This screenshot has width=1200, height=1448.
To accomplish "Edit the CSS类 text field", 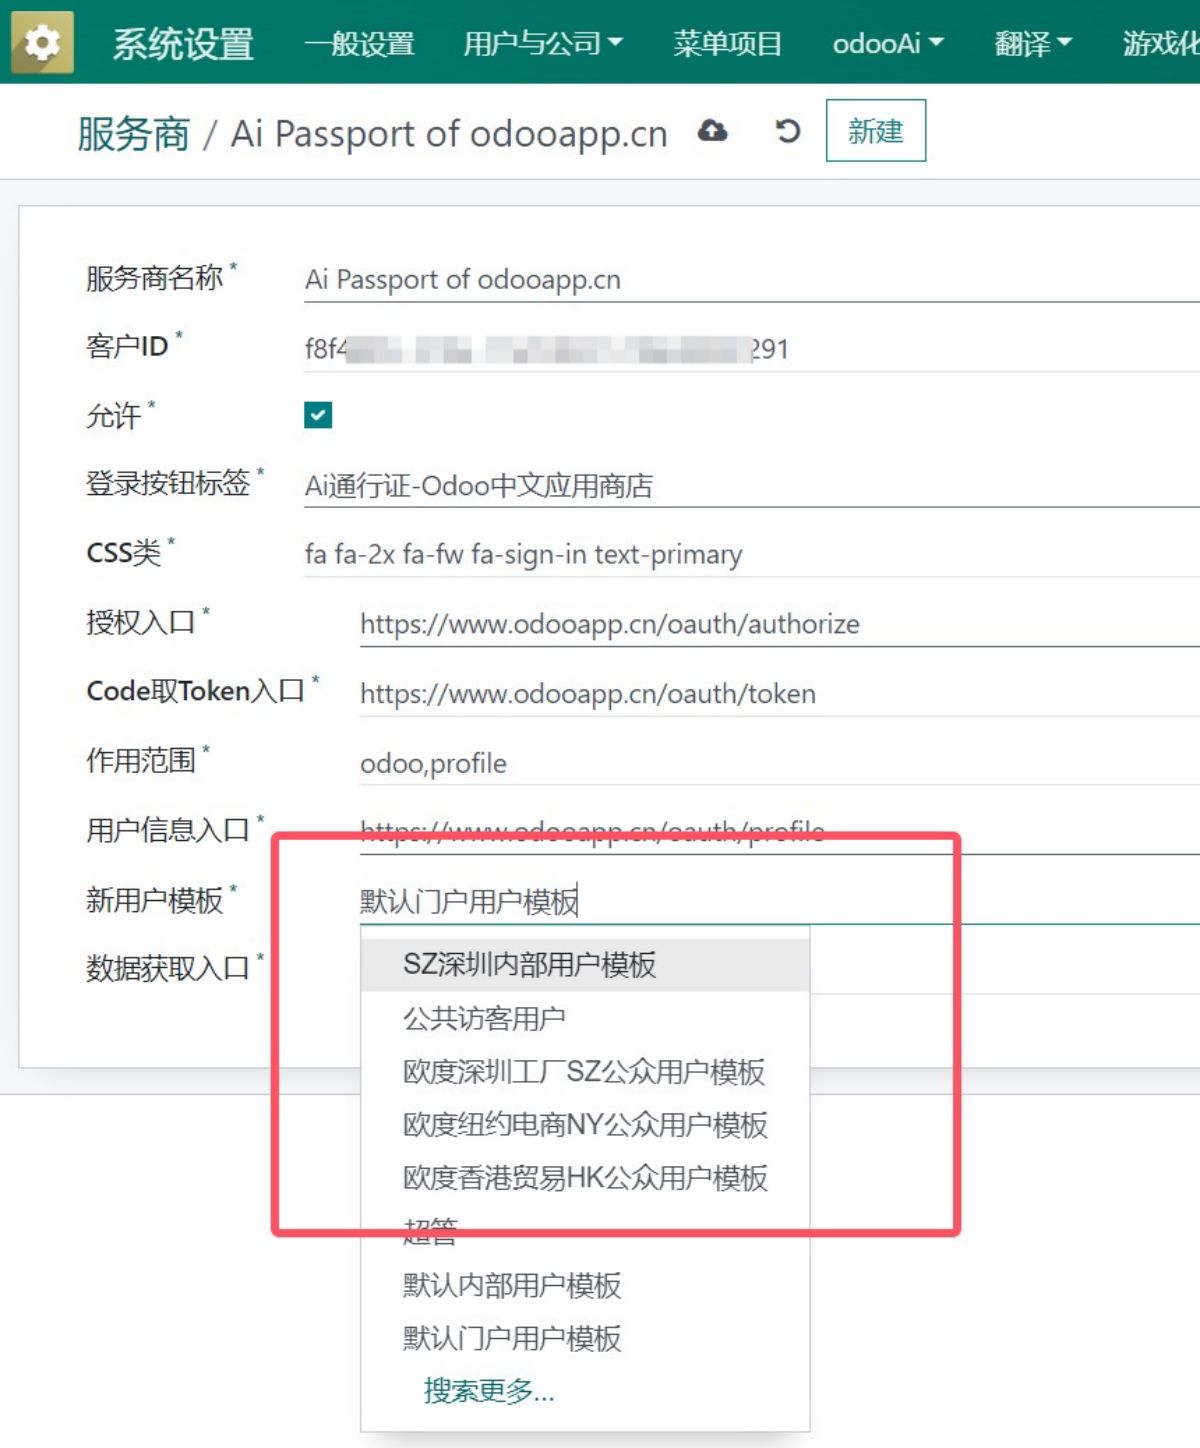I will [x=750, y=554].
